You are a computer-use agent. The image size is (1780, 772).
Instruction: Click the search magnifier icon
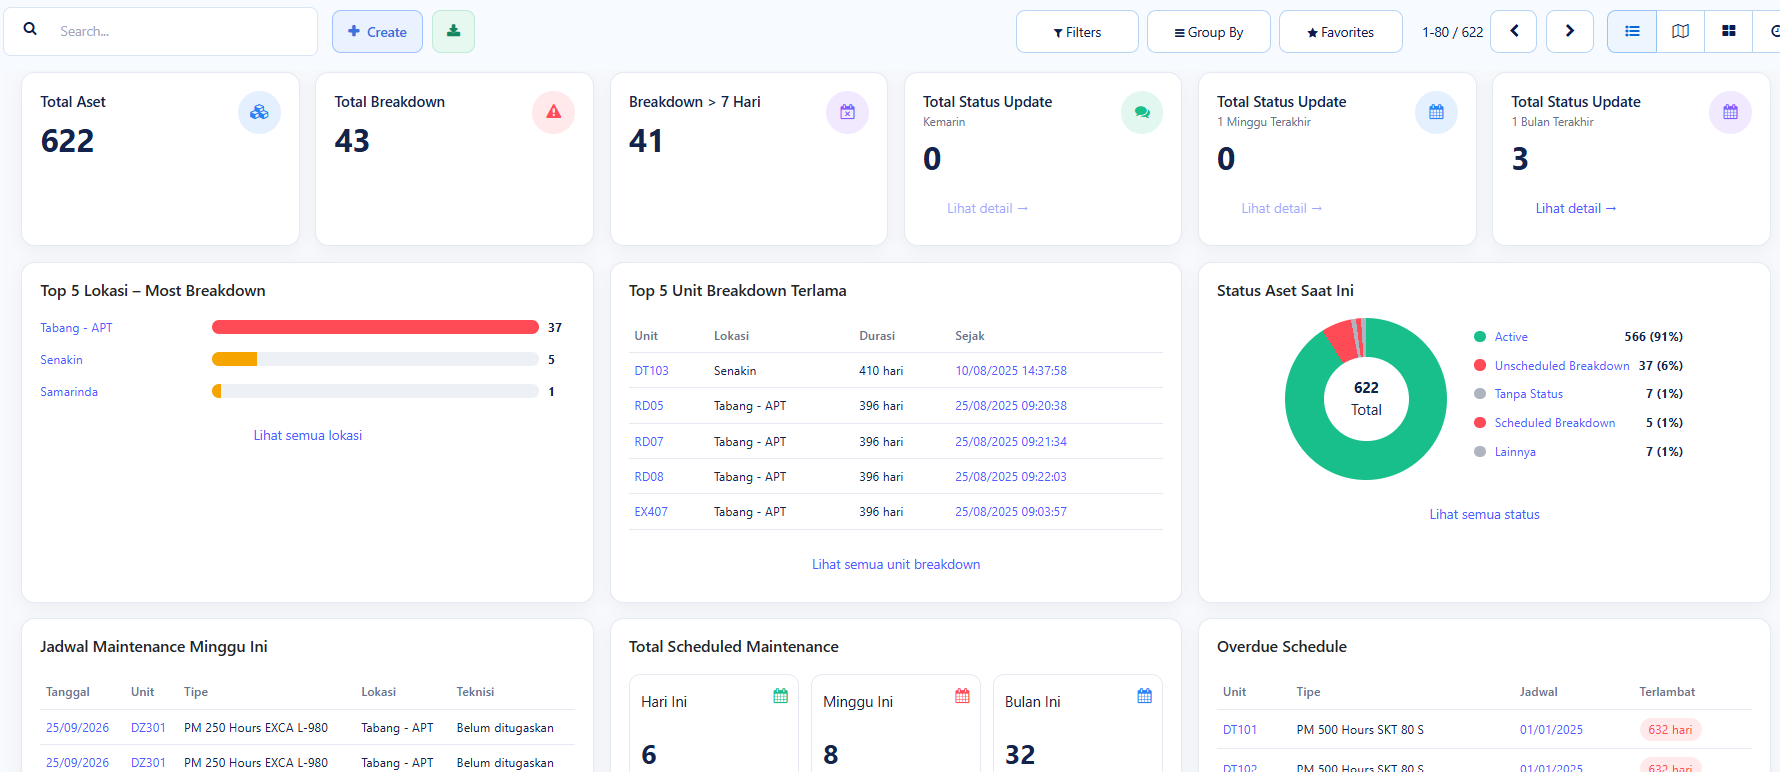31,30
